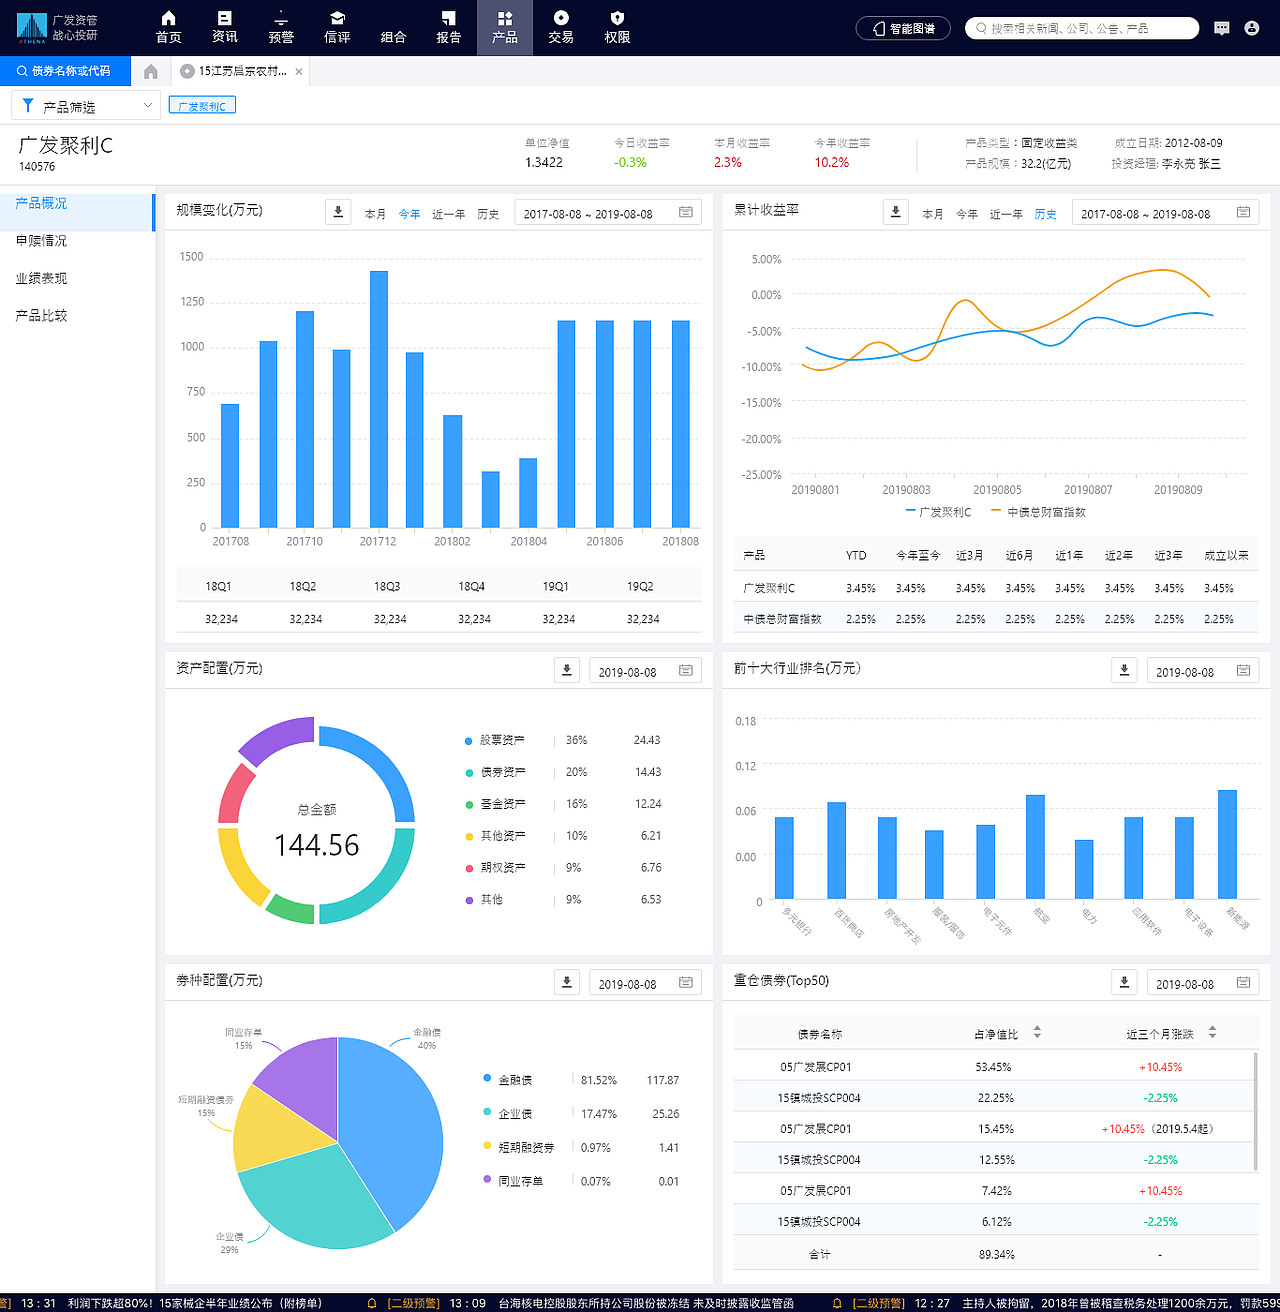Download the 资产配置 chart data

click(567, 670)
